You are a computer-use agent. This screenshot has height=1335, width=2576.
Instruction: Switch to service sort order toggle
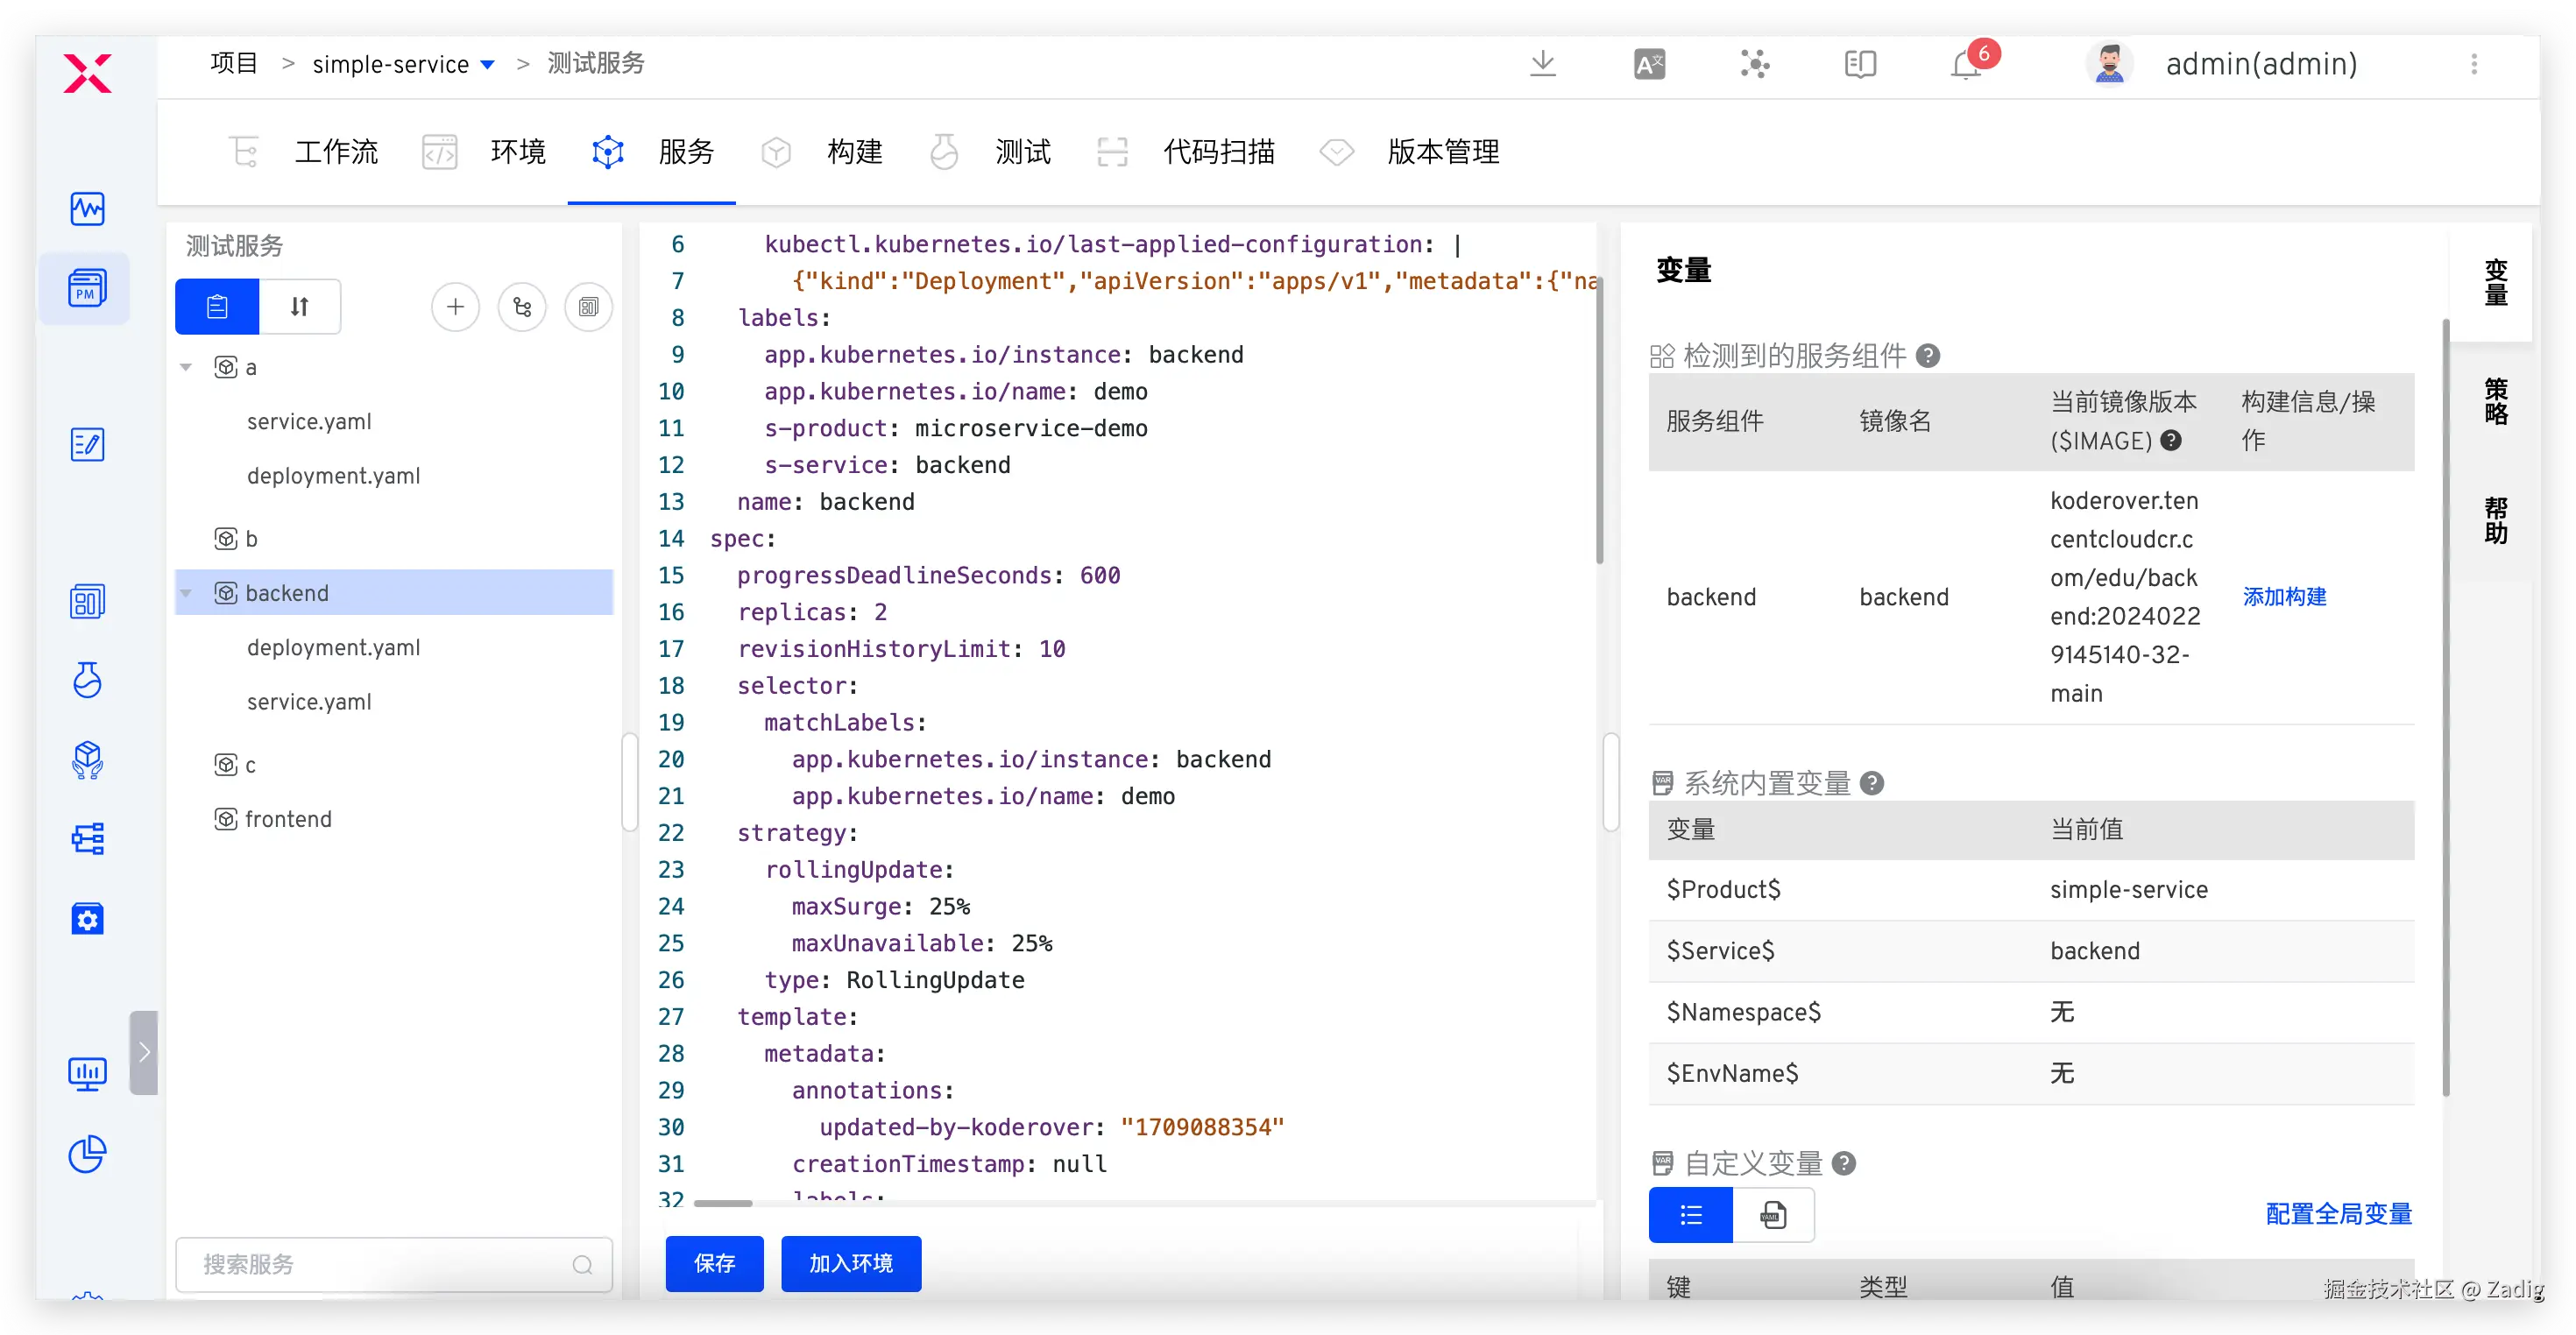click(299, 306)
